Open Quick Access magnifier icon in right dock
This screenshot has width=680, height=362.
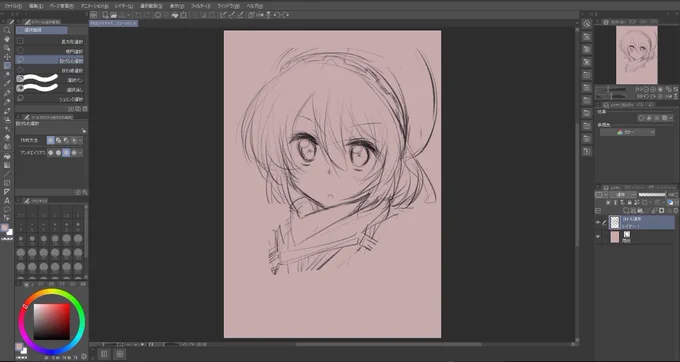click(x=587, y=24)
